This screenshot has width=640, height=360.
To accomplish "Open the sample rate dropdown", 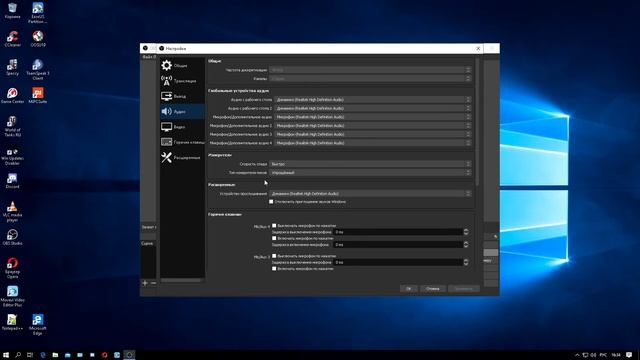I will [x=370, y=70].
